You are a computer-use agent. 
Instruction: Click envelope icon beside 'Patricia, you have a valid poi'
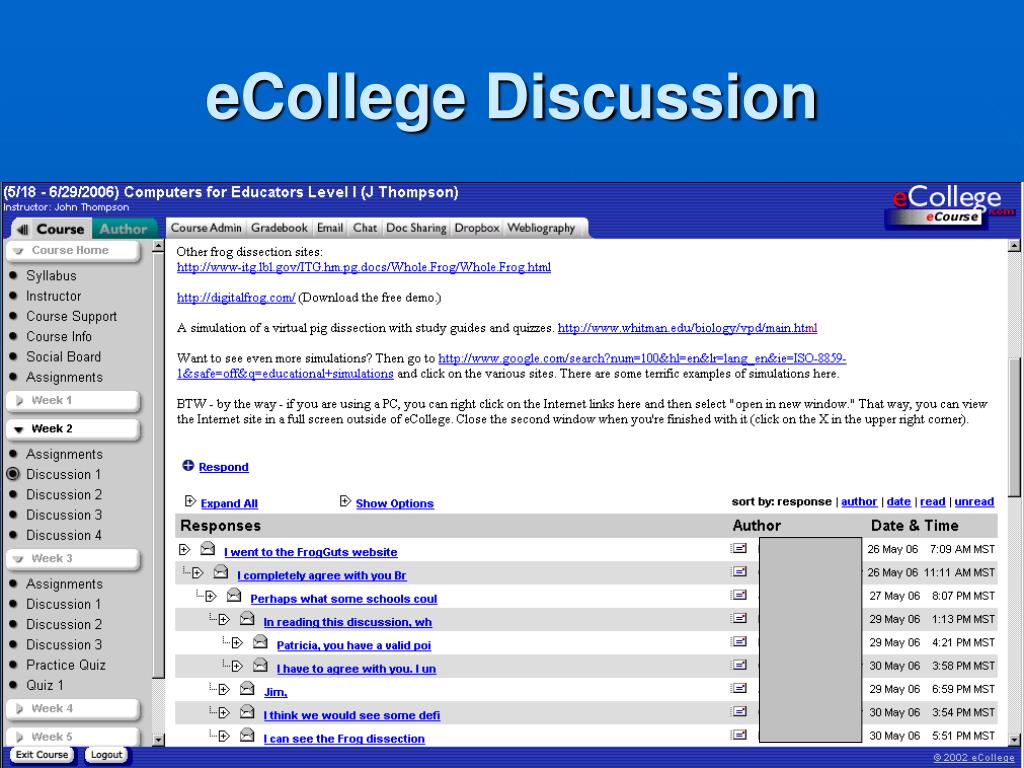pyautogui.click(x=260, y=642)
